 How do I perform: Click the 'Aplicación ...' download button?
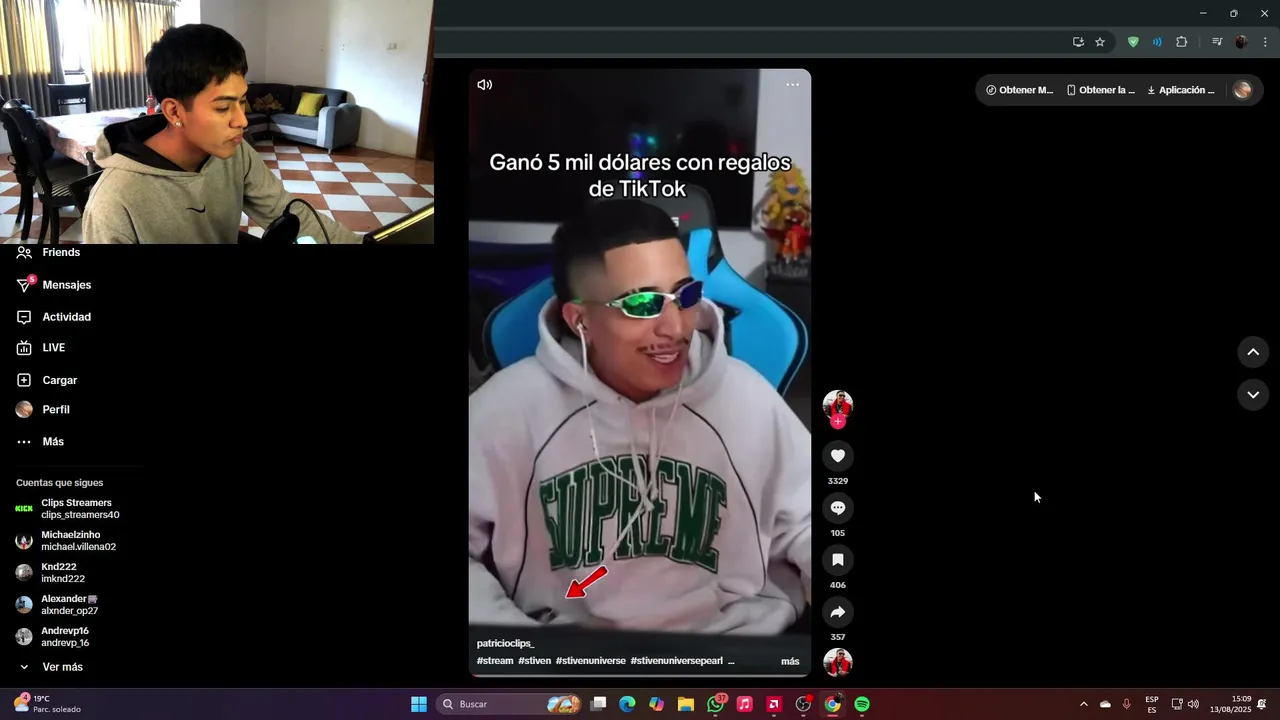coord(1181,90)
